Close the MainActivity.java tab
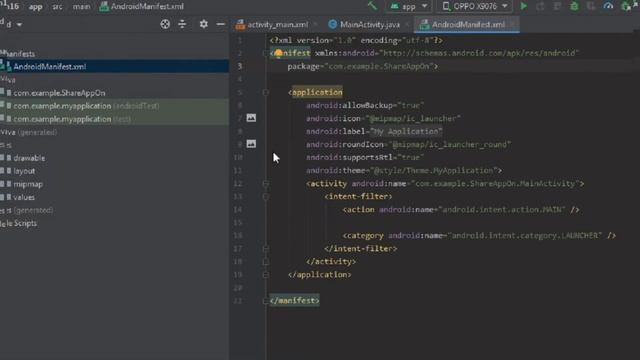The height and width of the screenshot is (360, 640). pyautogui.click(x=407, y=25)
